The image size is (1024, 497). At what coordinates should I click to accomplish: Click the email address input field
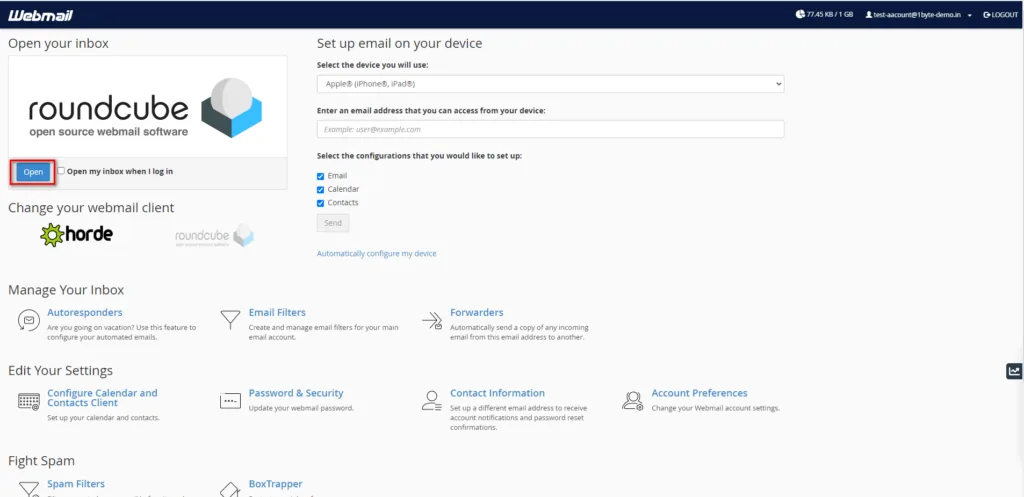[551, 129]
